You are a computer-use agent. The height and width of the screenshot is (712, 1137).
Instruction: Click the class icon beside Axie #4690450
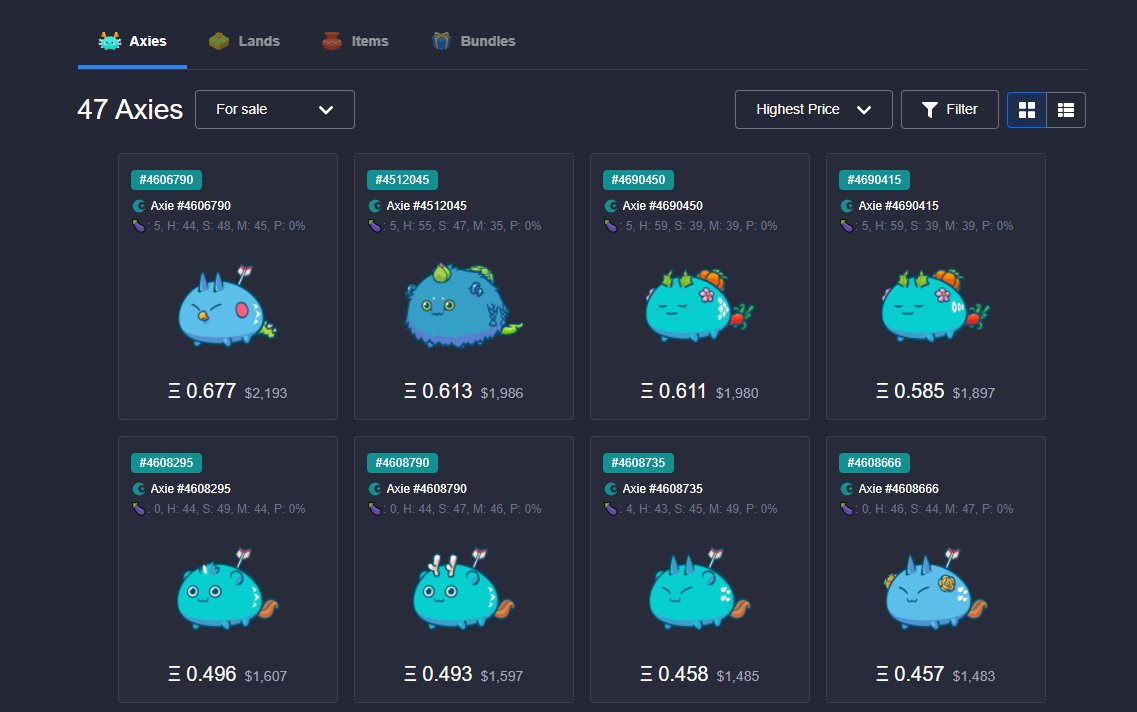tap(611, 206)
